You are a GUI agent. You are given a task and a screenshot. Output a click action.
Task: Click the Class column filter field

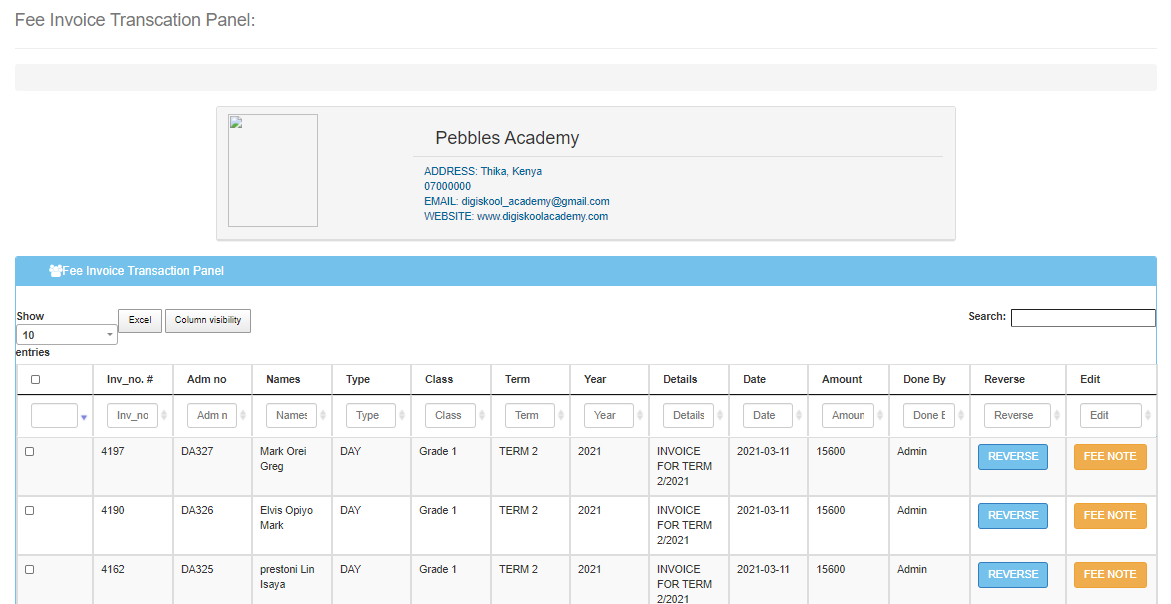pos(449,416)
